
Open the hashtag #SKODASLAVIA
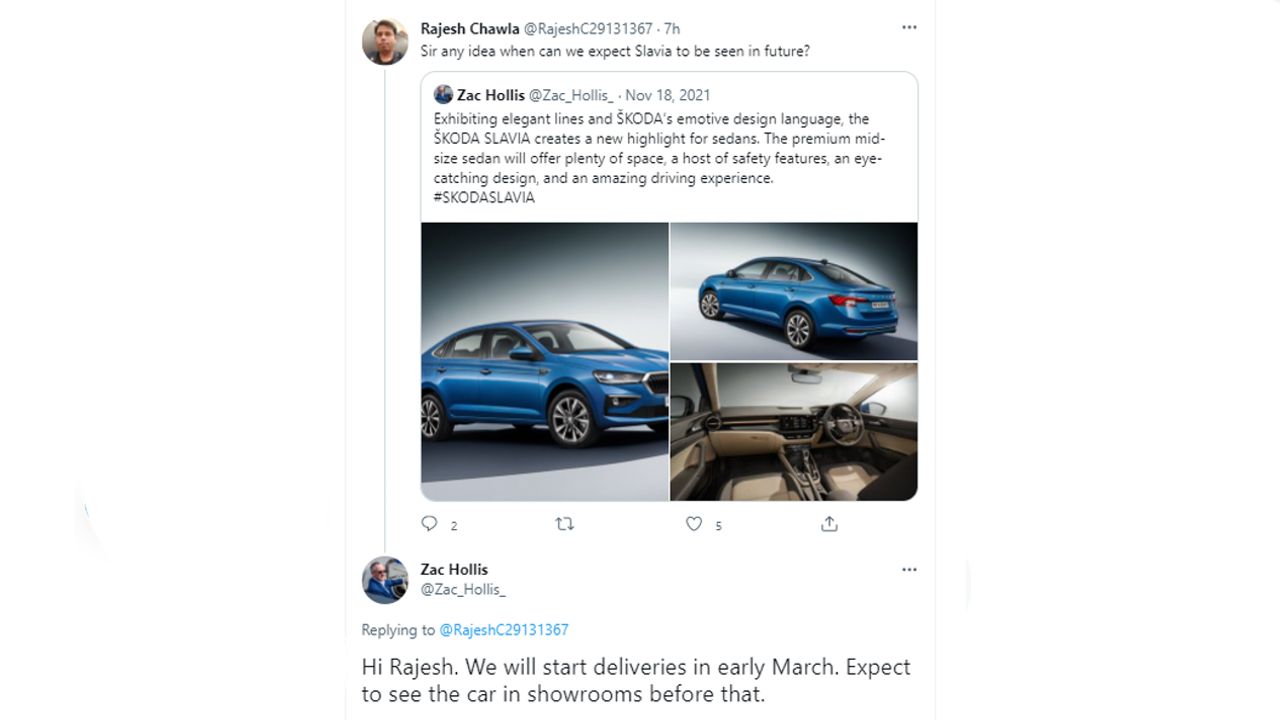[483, 197]
